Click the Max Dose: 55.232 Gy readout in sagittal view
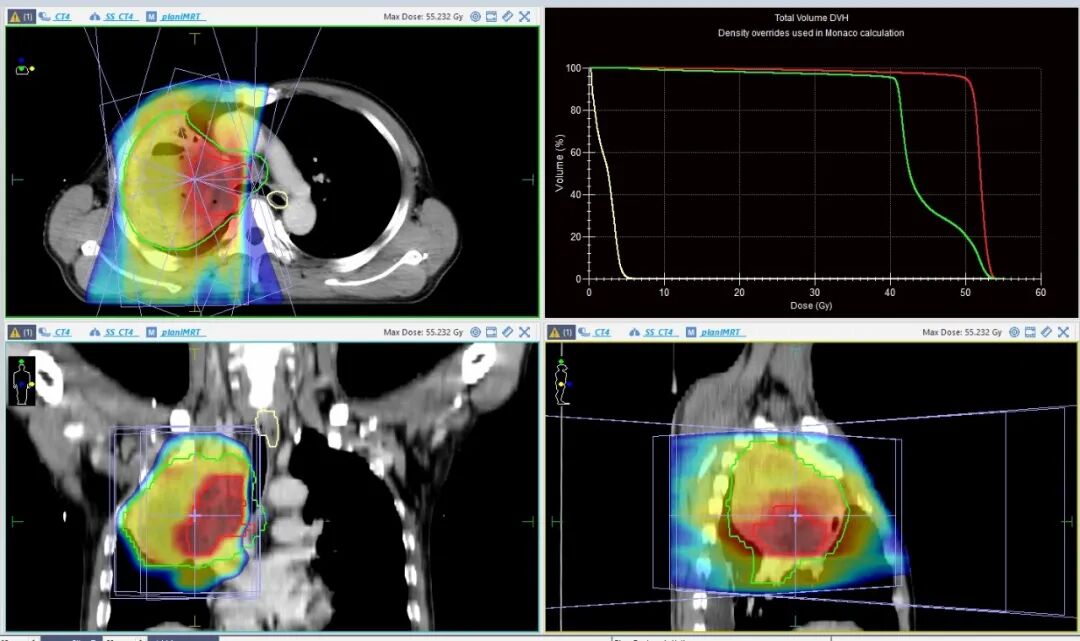This screenshot has height=641, width=1080. click(x=962, y=332)
